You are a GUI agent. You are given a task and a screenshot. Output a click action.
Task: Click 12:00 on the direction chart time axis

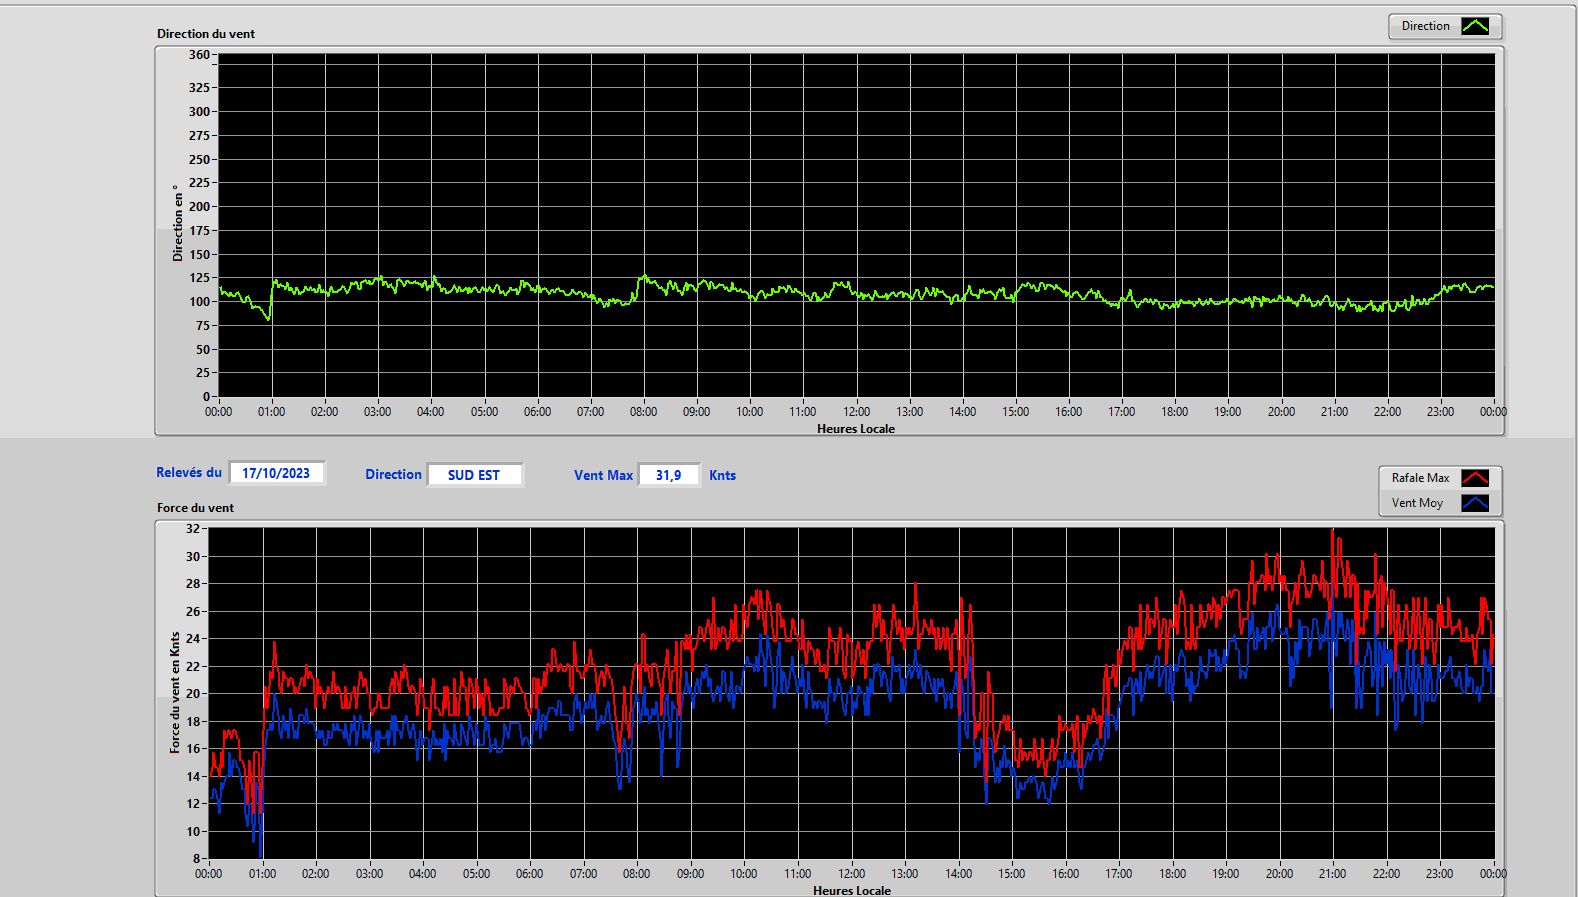click(856, 412)
